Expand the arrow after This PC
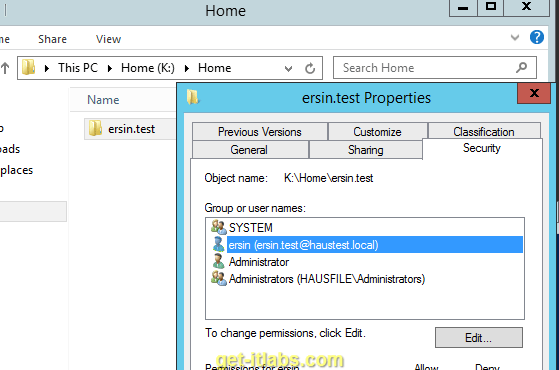The height and width of the screenshot is (370, 559). (x=110, y=68)
